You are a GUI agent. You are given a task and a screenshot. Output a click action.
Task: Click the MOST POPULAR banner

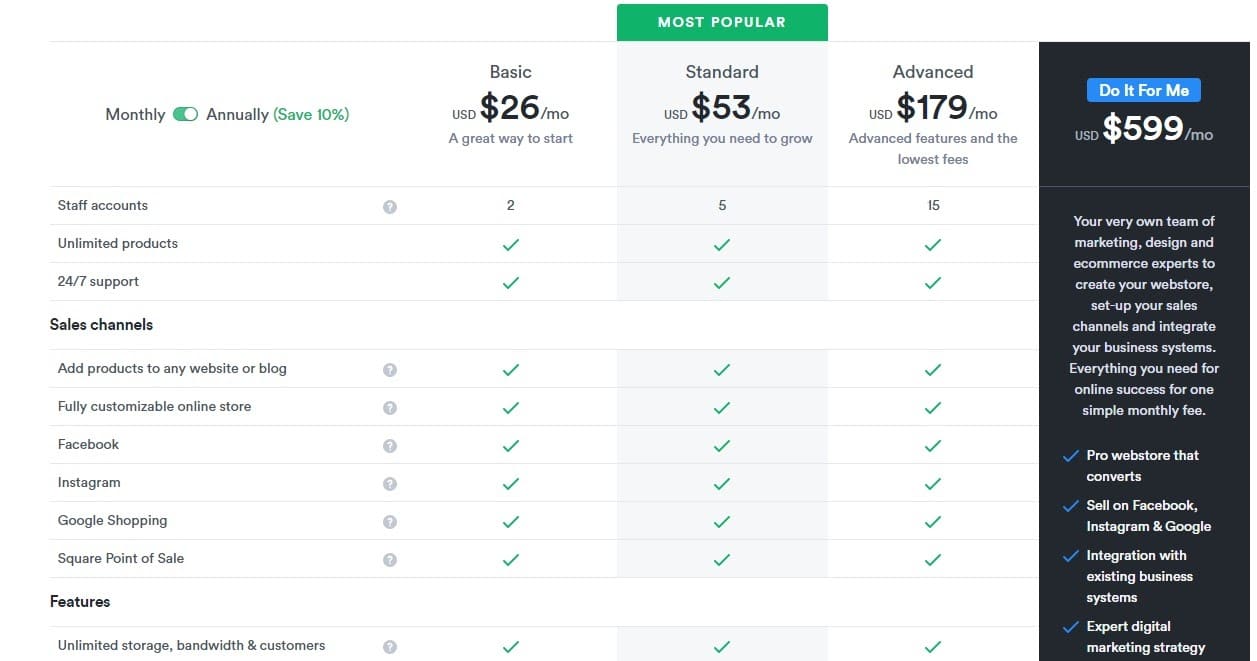(721, 21)
